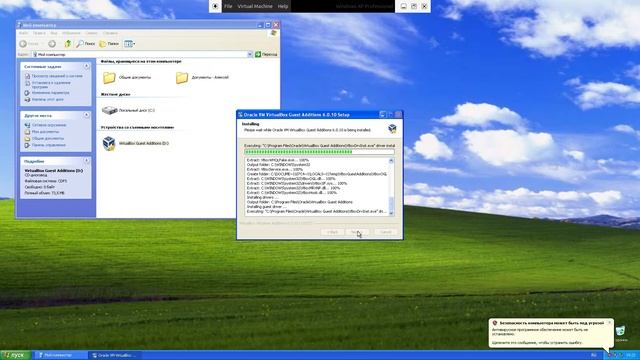Collapse the Подробно details panel

[x=86, y=161]
